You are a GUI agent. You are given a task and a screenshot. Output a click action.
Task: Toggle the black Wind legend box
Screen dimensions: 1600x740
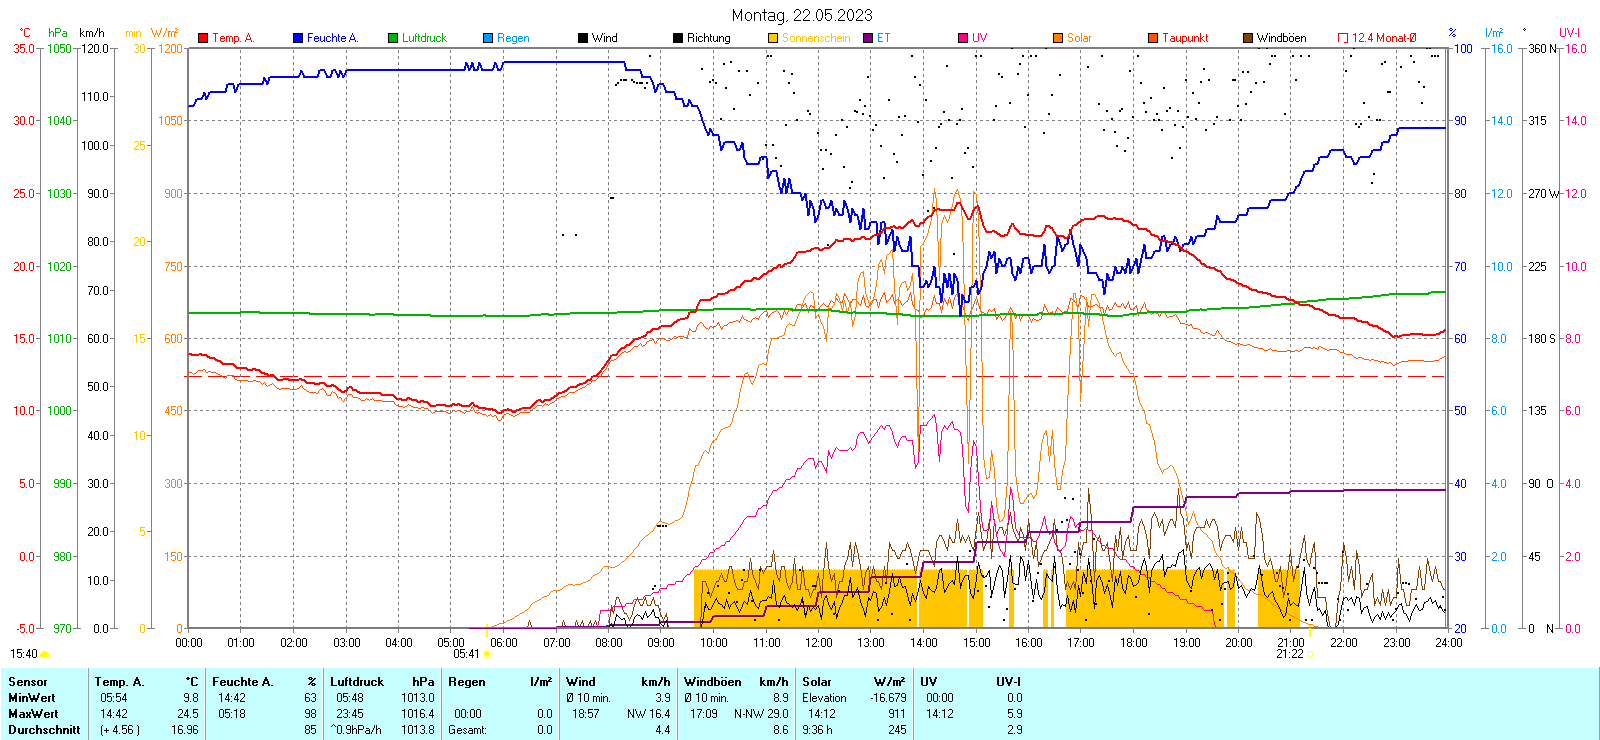583,38
